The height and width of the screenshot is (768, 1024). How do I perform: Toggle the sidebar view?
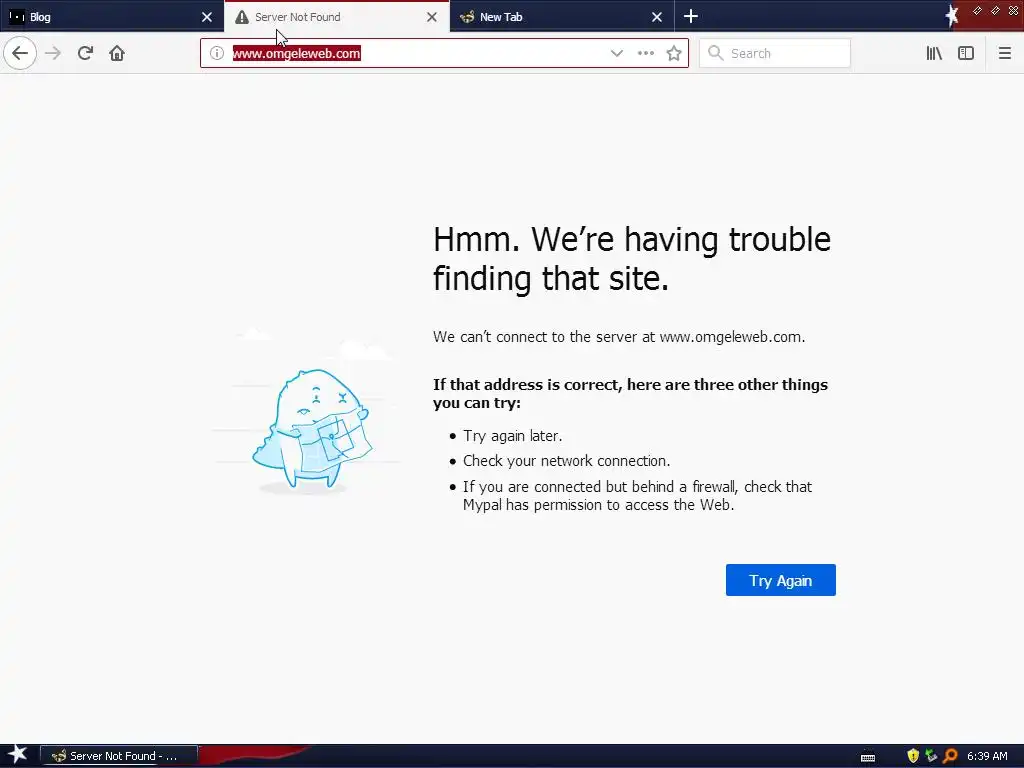point(966,54)
